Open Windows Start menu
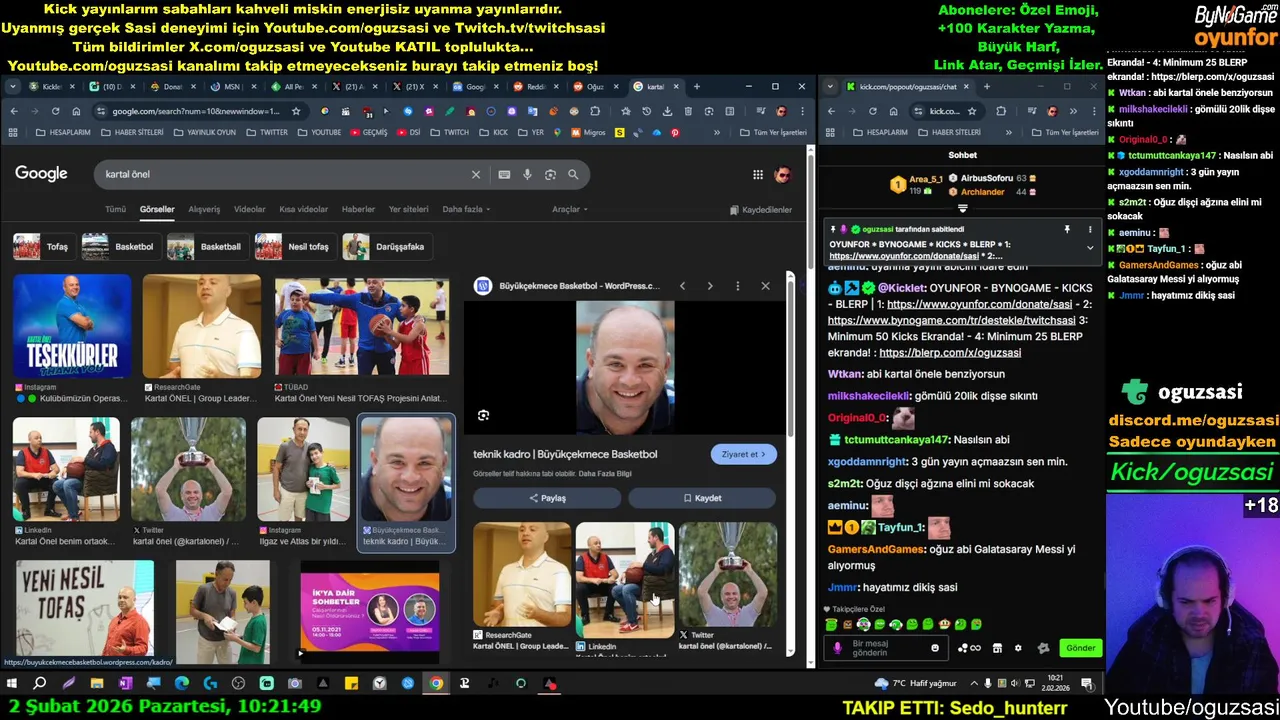The width and height of the screenshot is (1280, 720). (x=12, y=684)
